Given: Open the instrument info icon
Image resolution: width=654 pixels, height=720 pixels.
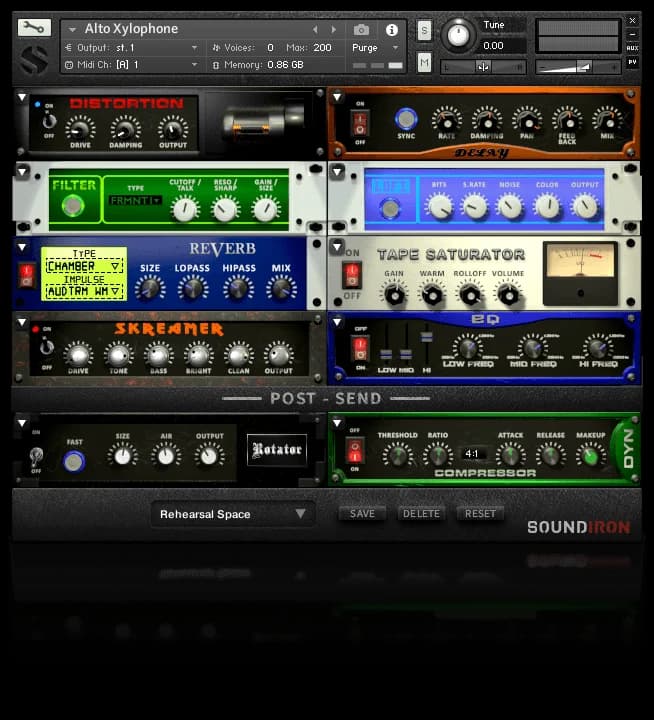Looking at the screenshot, I should pyautogui.click(x=391, y=30).
